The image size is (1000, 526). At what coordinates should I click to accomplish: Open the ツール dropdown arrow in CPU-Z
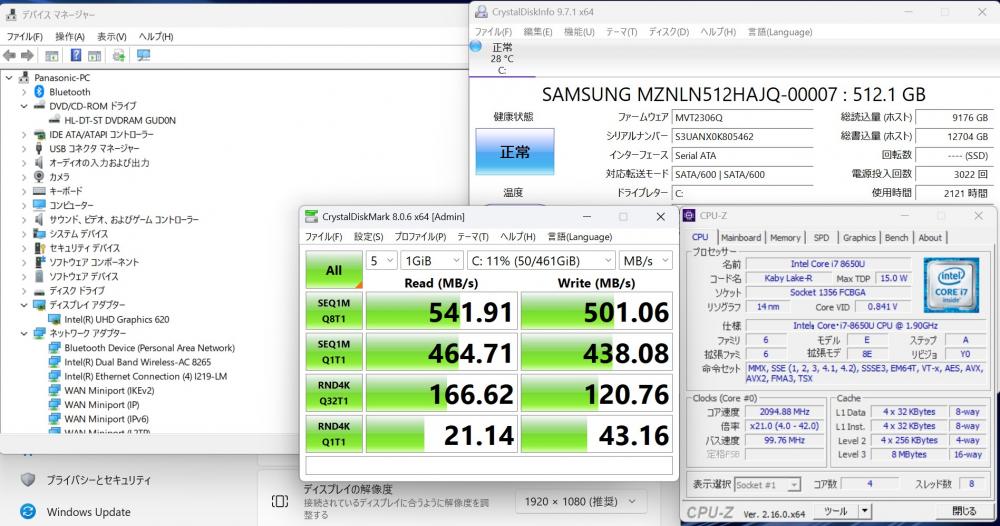(865, 511)
